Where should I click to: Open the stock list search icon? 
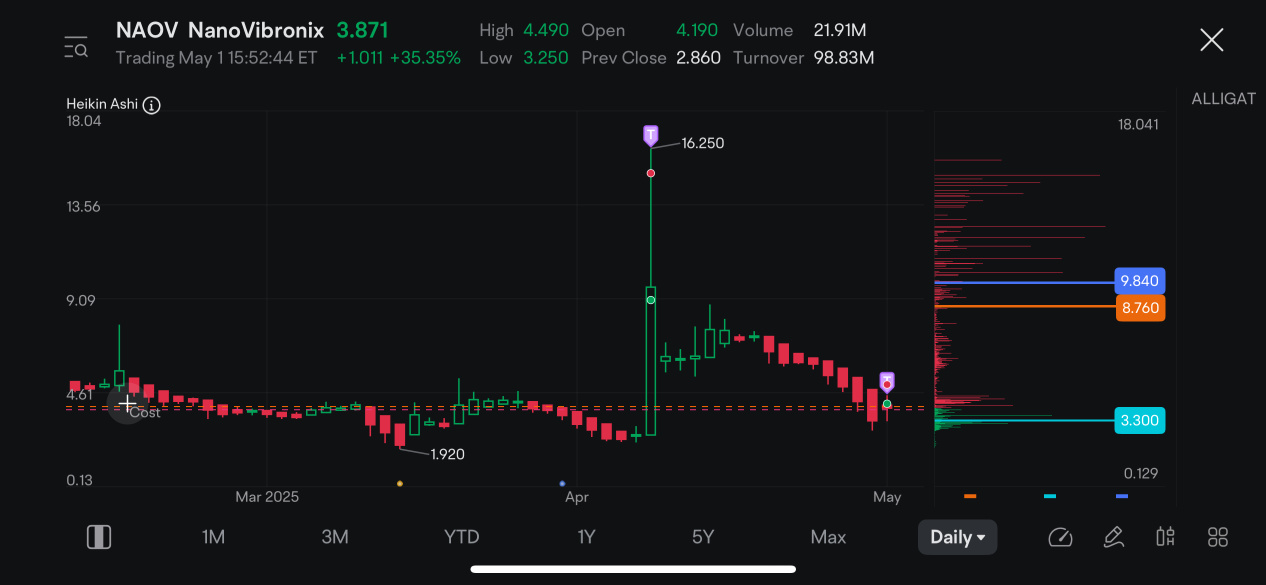tap(76, 47)
